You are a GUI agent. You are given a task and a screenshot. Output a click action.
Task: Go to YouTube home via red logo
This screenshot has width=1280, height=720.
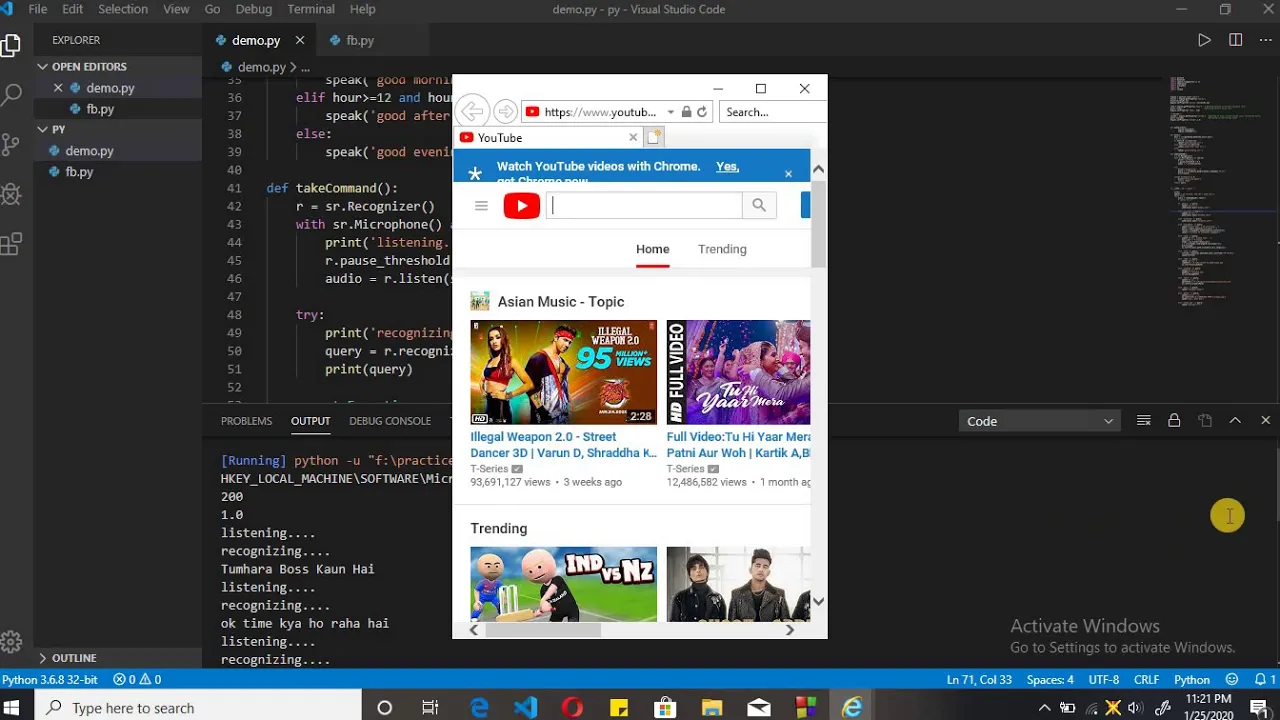click(x=522, y=206)
